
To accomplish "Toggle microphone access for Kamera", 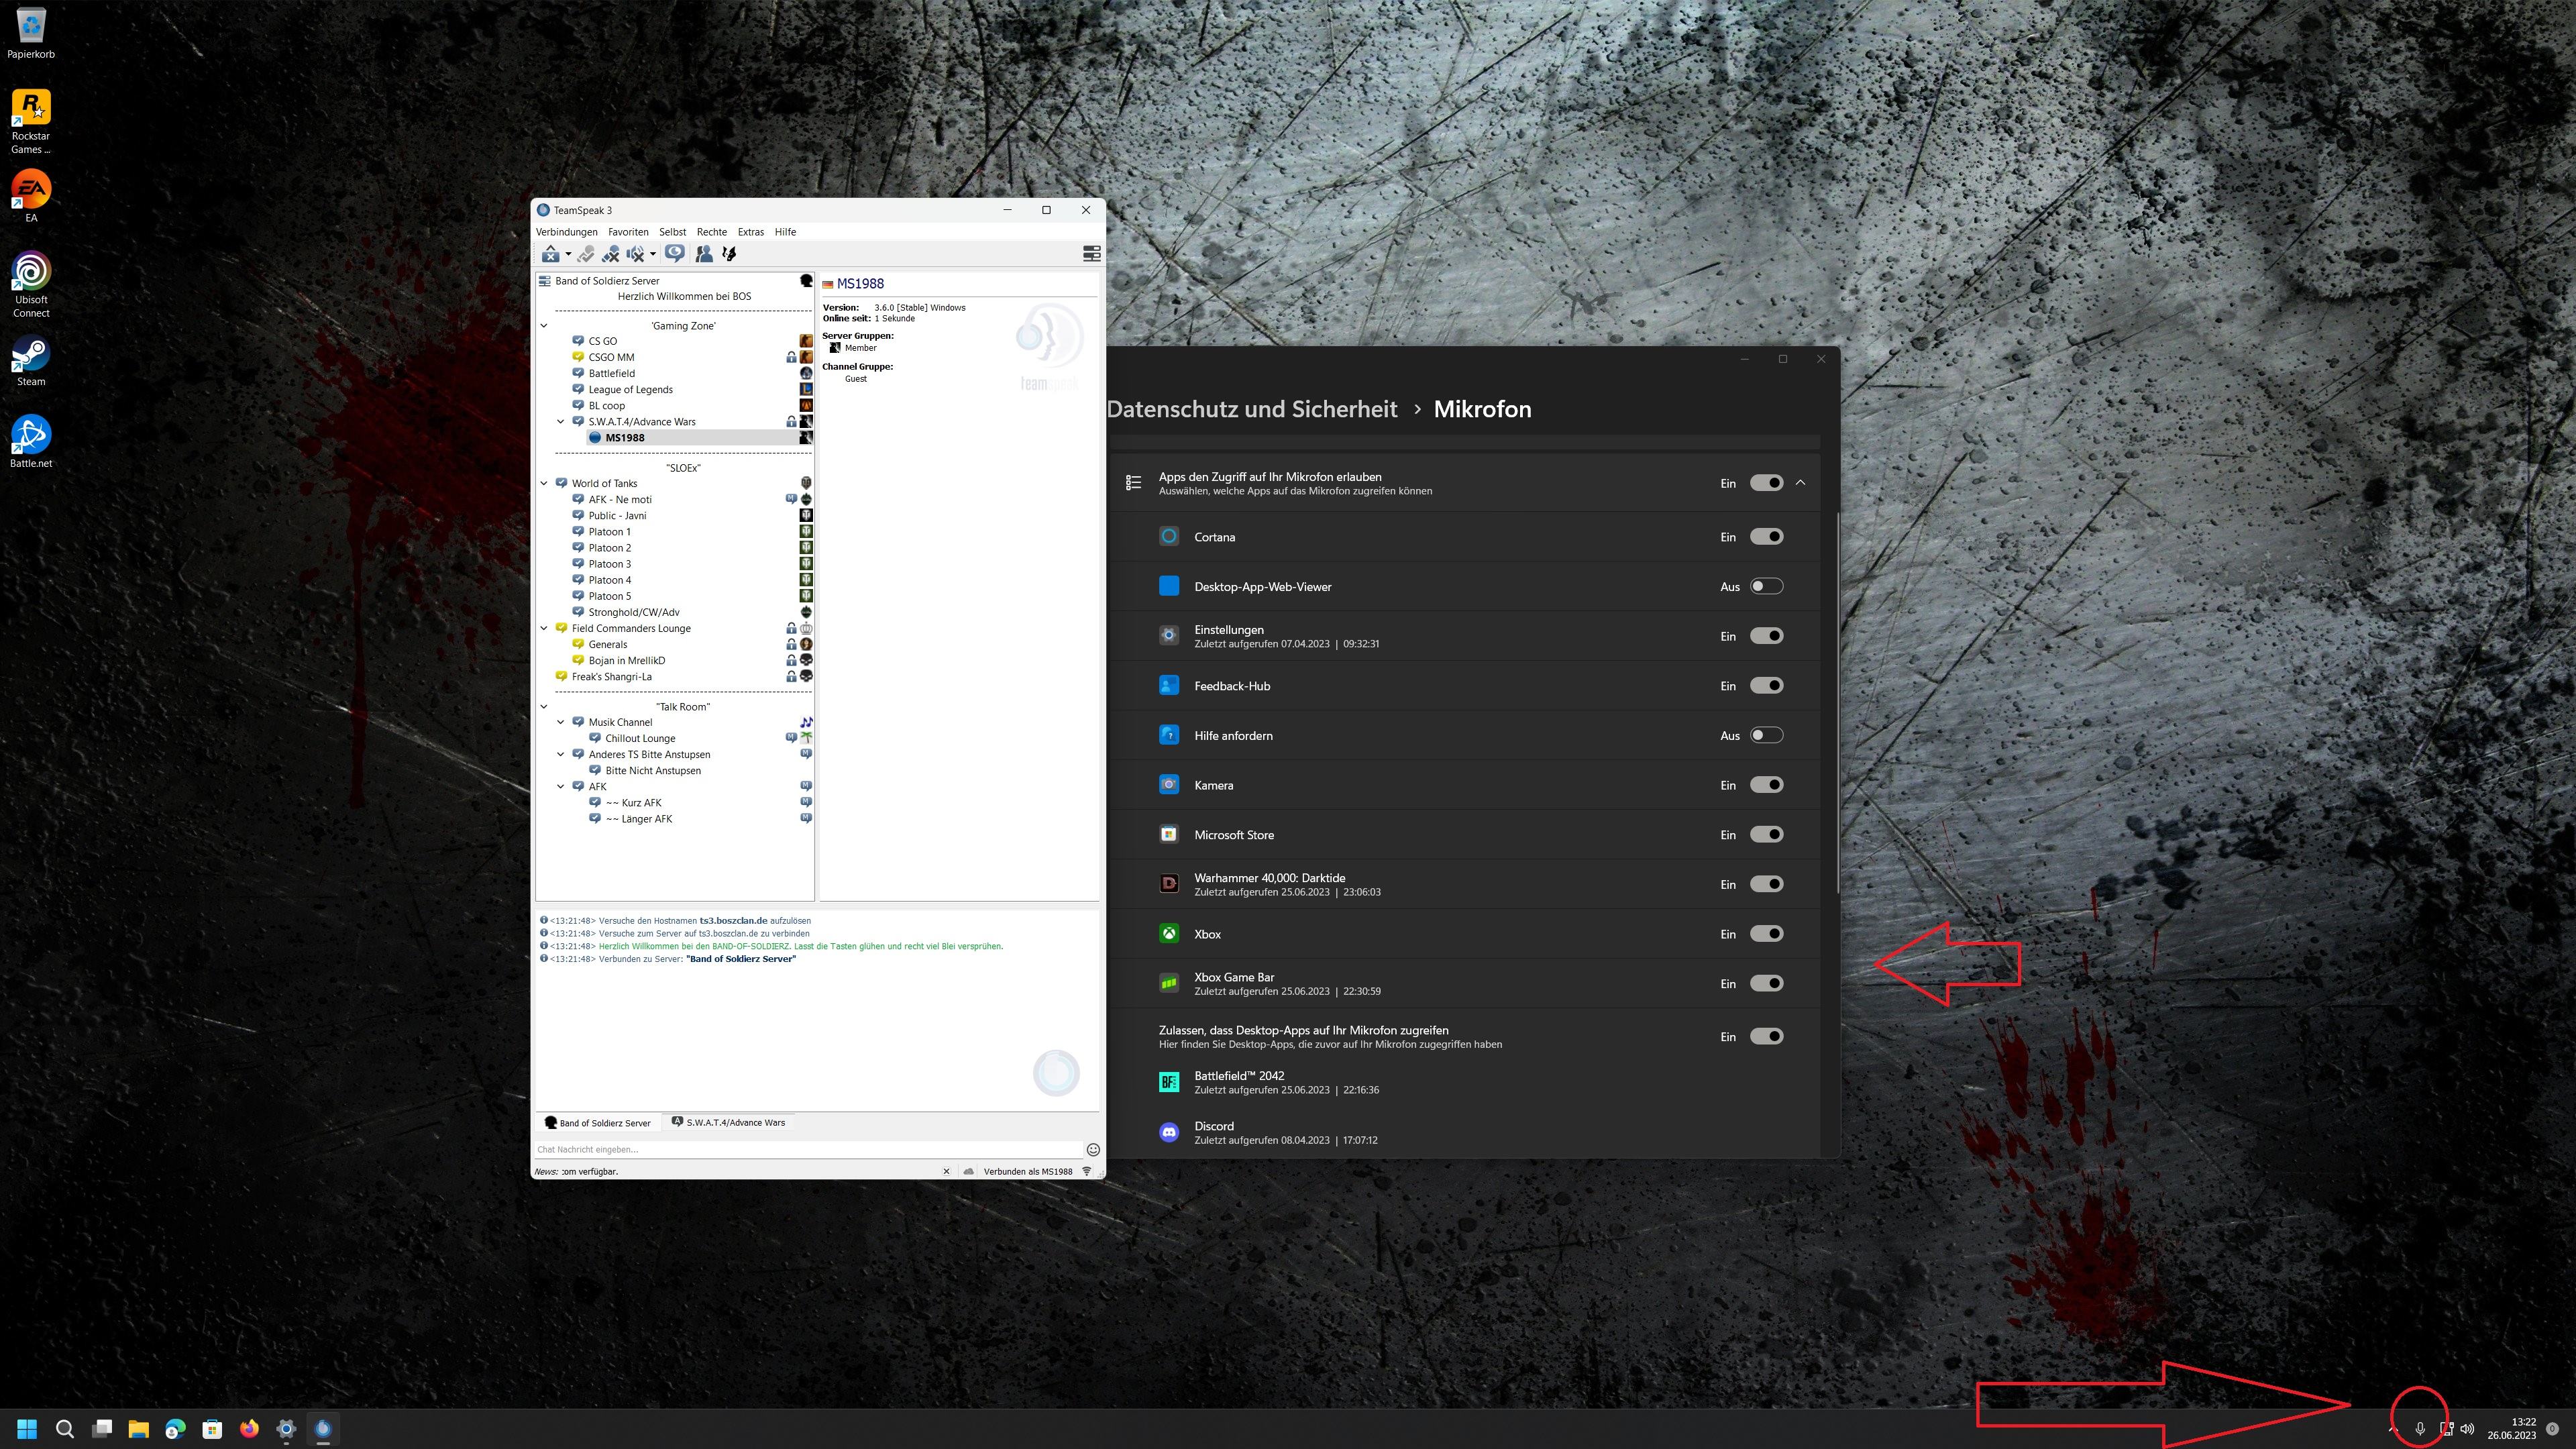I will tap(1767, 785).
